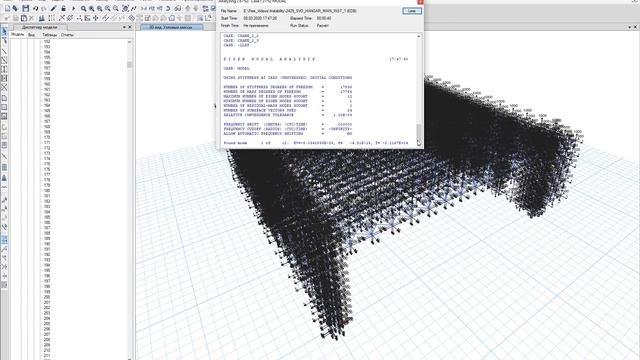Select the draw frame line tool
Viewport: 640px width, 360px height.
click(x=4, y=51)
